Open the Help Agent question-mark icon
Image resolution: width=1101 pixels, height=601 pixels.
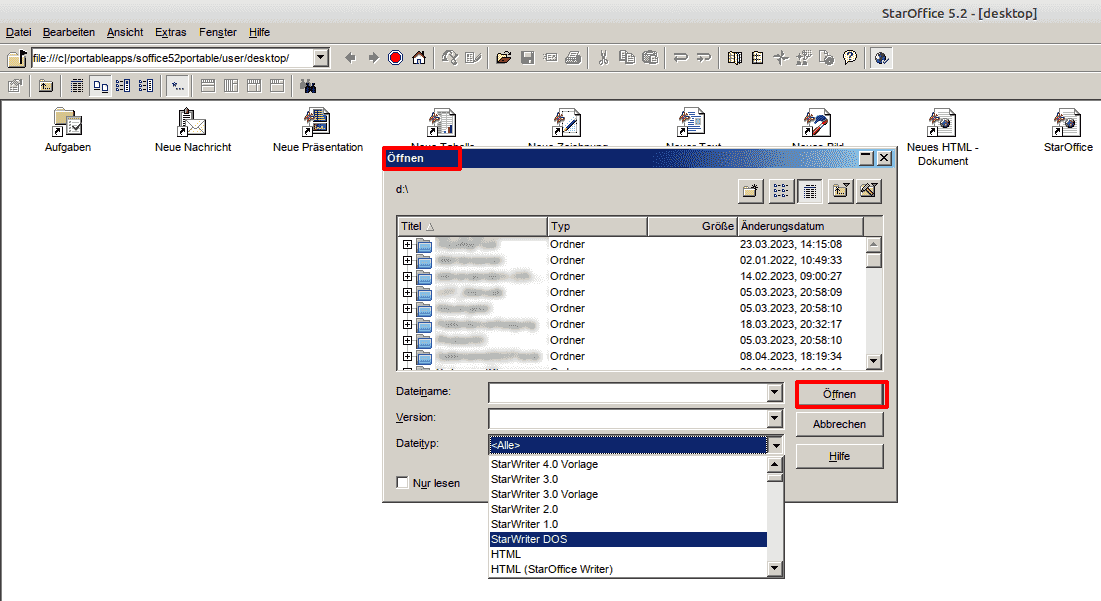[x=850, y=58]
